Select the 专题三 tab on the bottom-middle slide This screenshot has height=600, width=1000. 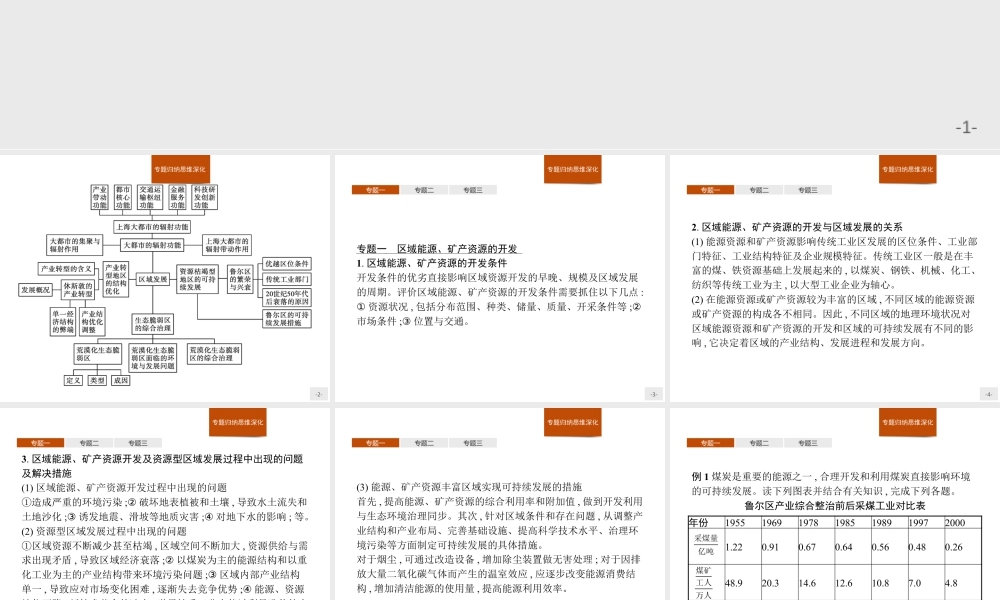[x=473, y=441]
